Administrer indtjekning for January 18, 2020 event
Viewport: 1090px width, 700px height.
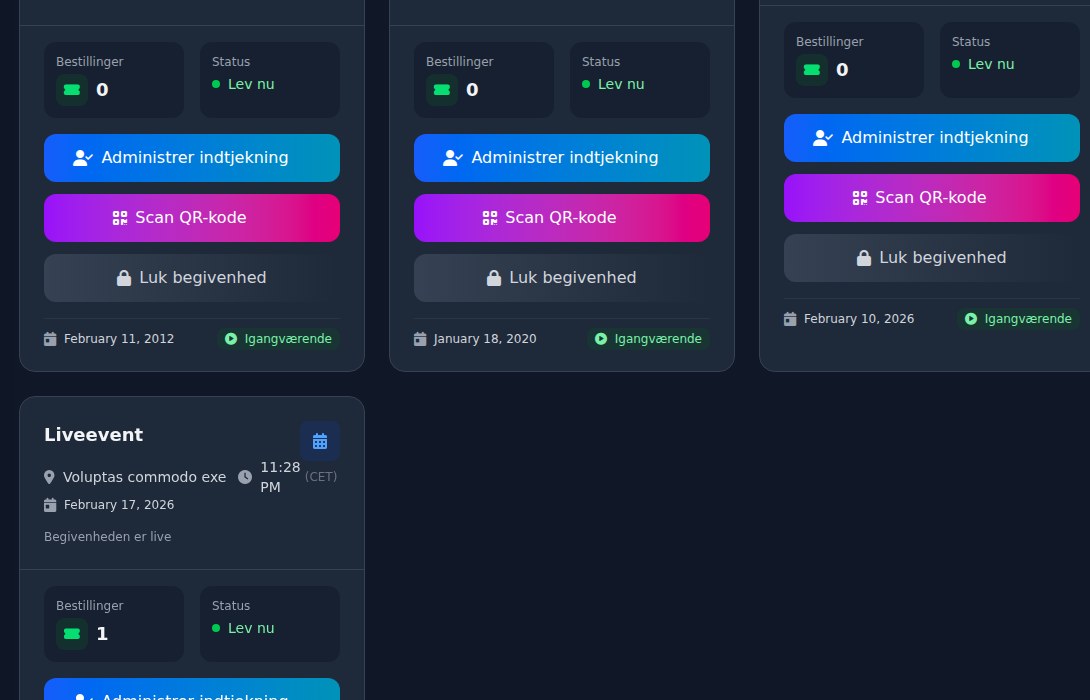coord(562,158)
